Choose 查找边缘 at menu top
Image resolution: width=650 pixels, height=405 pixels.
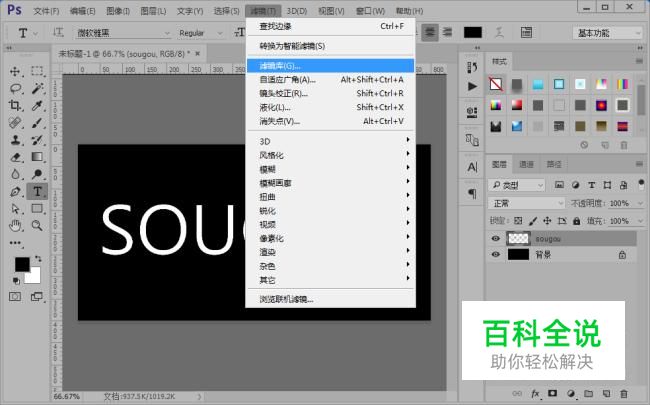[x=331, y=26]
